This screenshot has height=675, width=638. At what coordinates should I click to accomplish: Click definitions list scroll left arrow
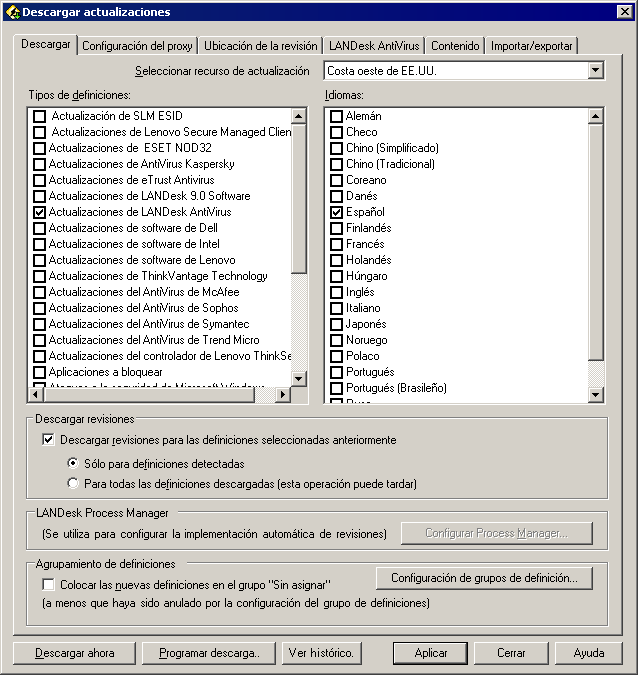(x=36, y=394)
